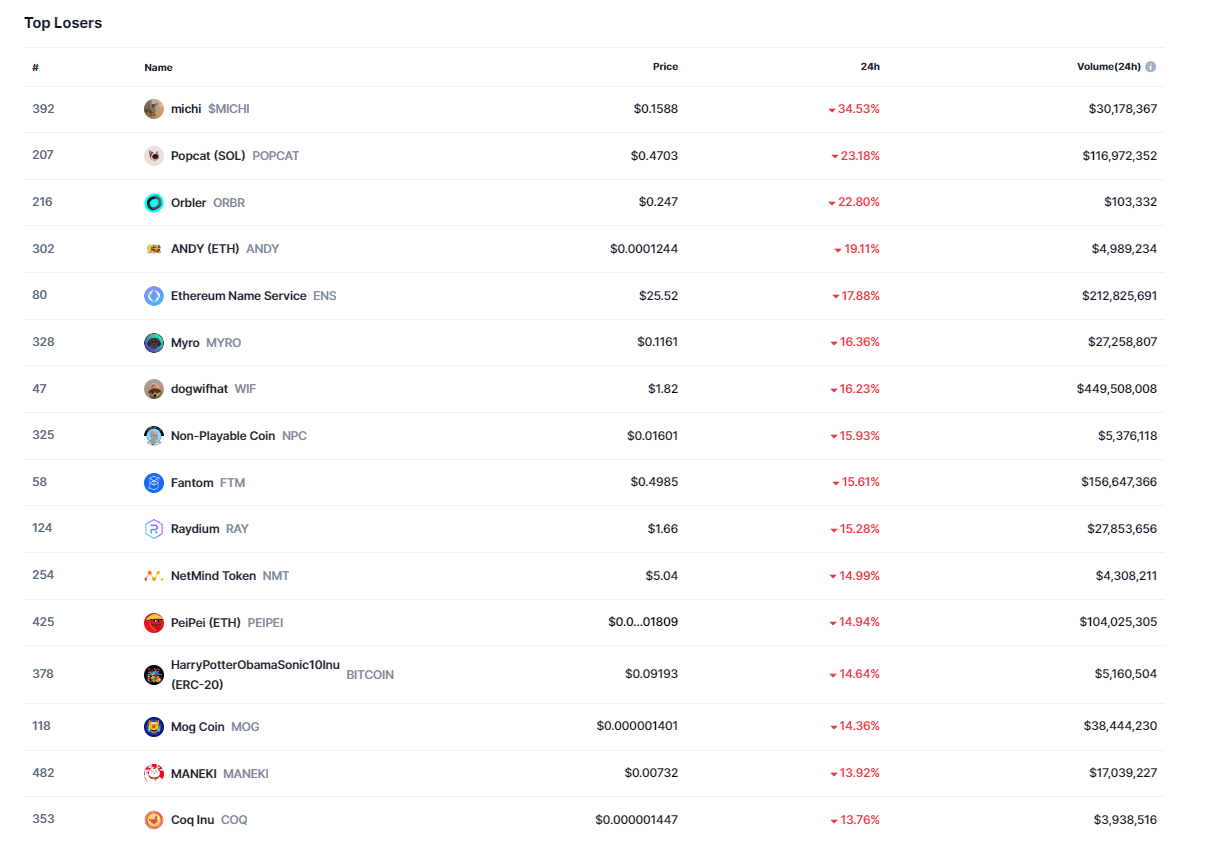Click the Orbler coin logo icon
Image resolution: width=1212 pixels, height=843 pixels.
point(154,203)
